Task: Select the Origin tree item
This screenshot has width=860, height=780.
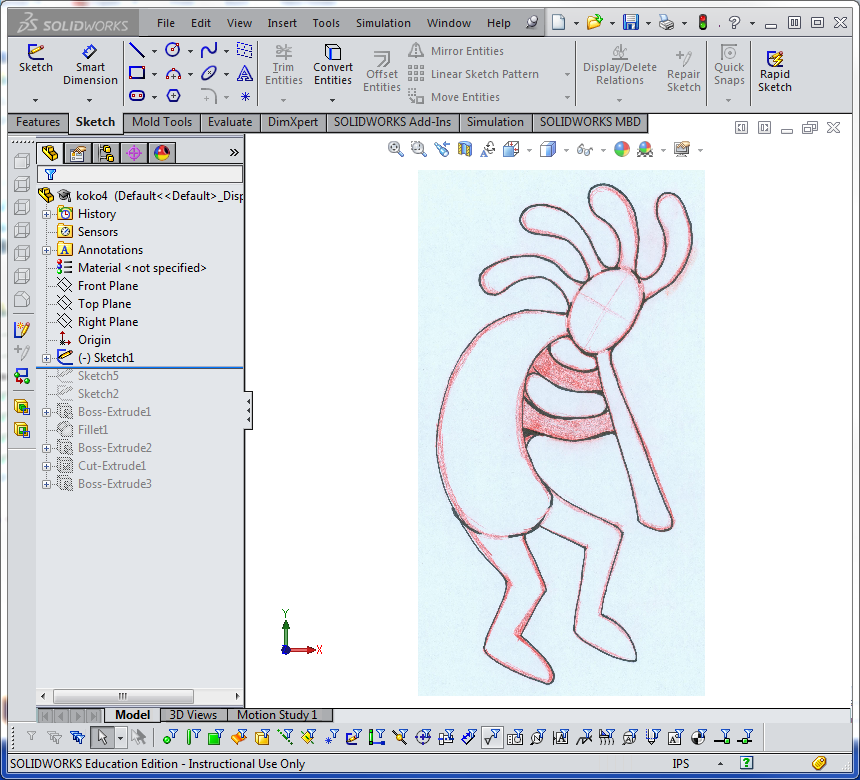Action: (x=94, y=340)
